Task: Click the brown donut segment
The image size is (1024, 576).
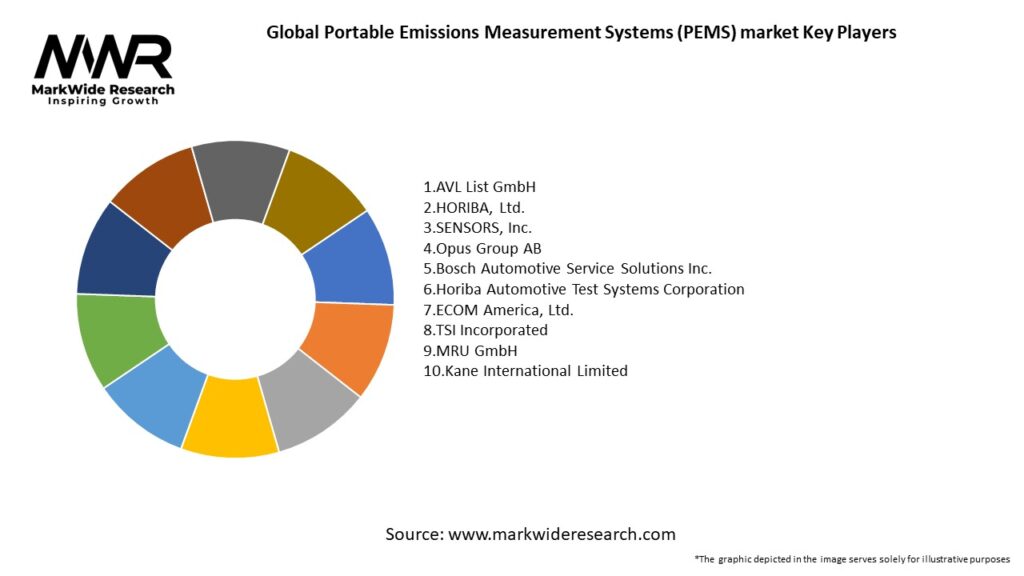Action: pos(160,194)
